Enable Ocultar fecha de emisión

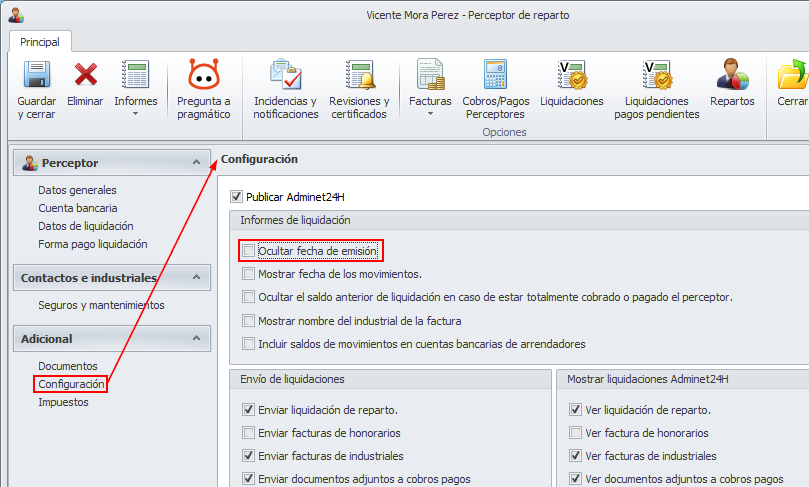point(249,251)
